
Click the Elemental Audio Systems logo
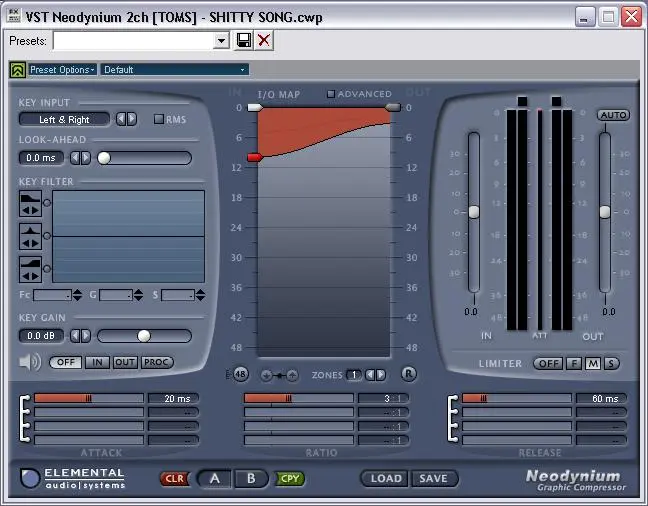coord(72,478)
